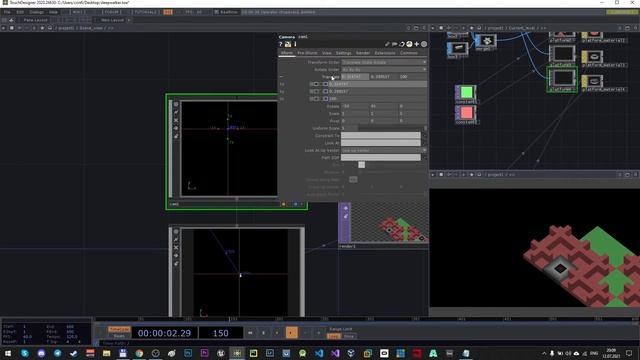
Task: Click the highlighted orange play button
Action: tap(291, 333)
